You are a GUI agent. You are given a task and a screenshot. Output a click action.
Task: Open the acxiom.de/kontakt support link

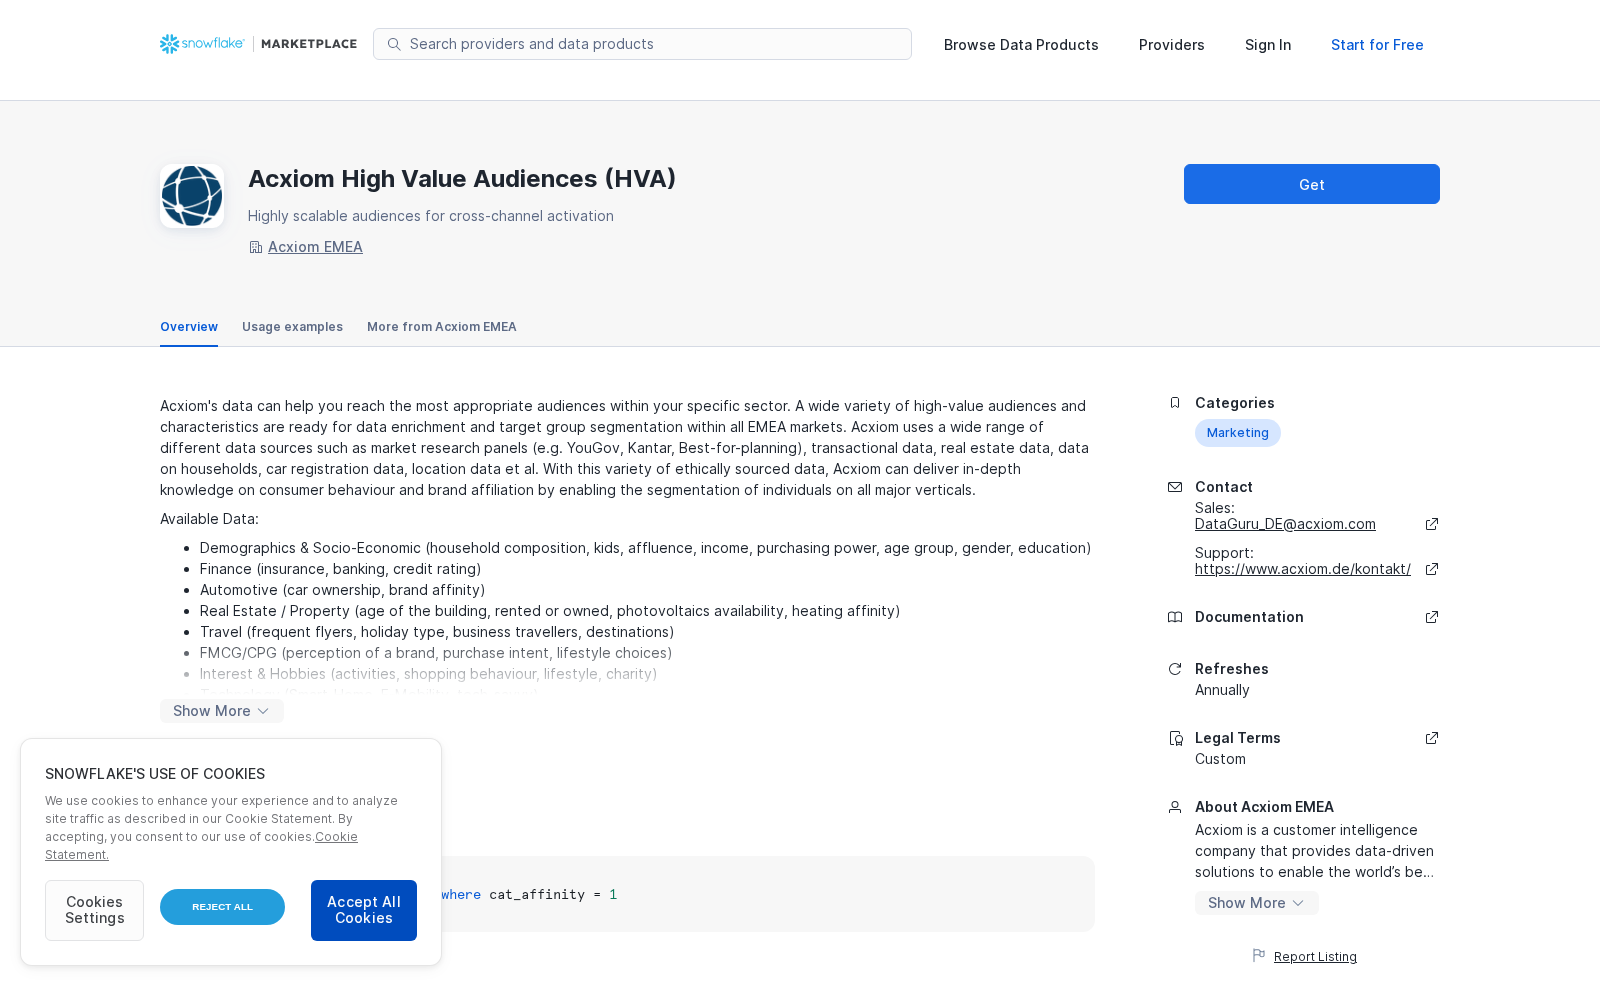click(x=1303, y=569)
